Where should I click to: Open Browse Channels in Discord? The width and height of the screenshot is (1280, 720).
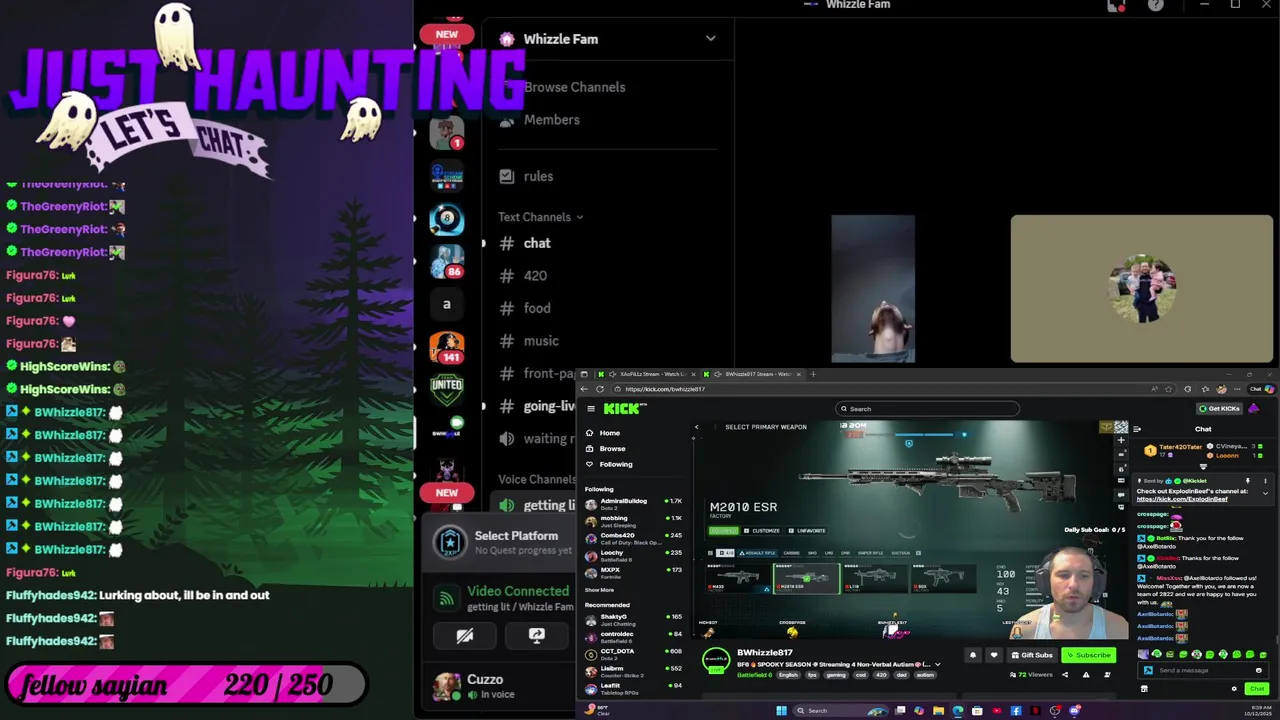[x=574, y=87]
